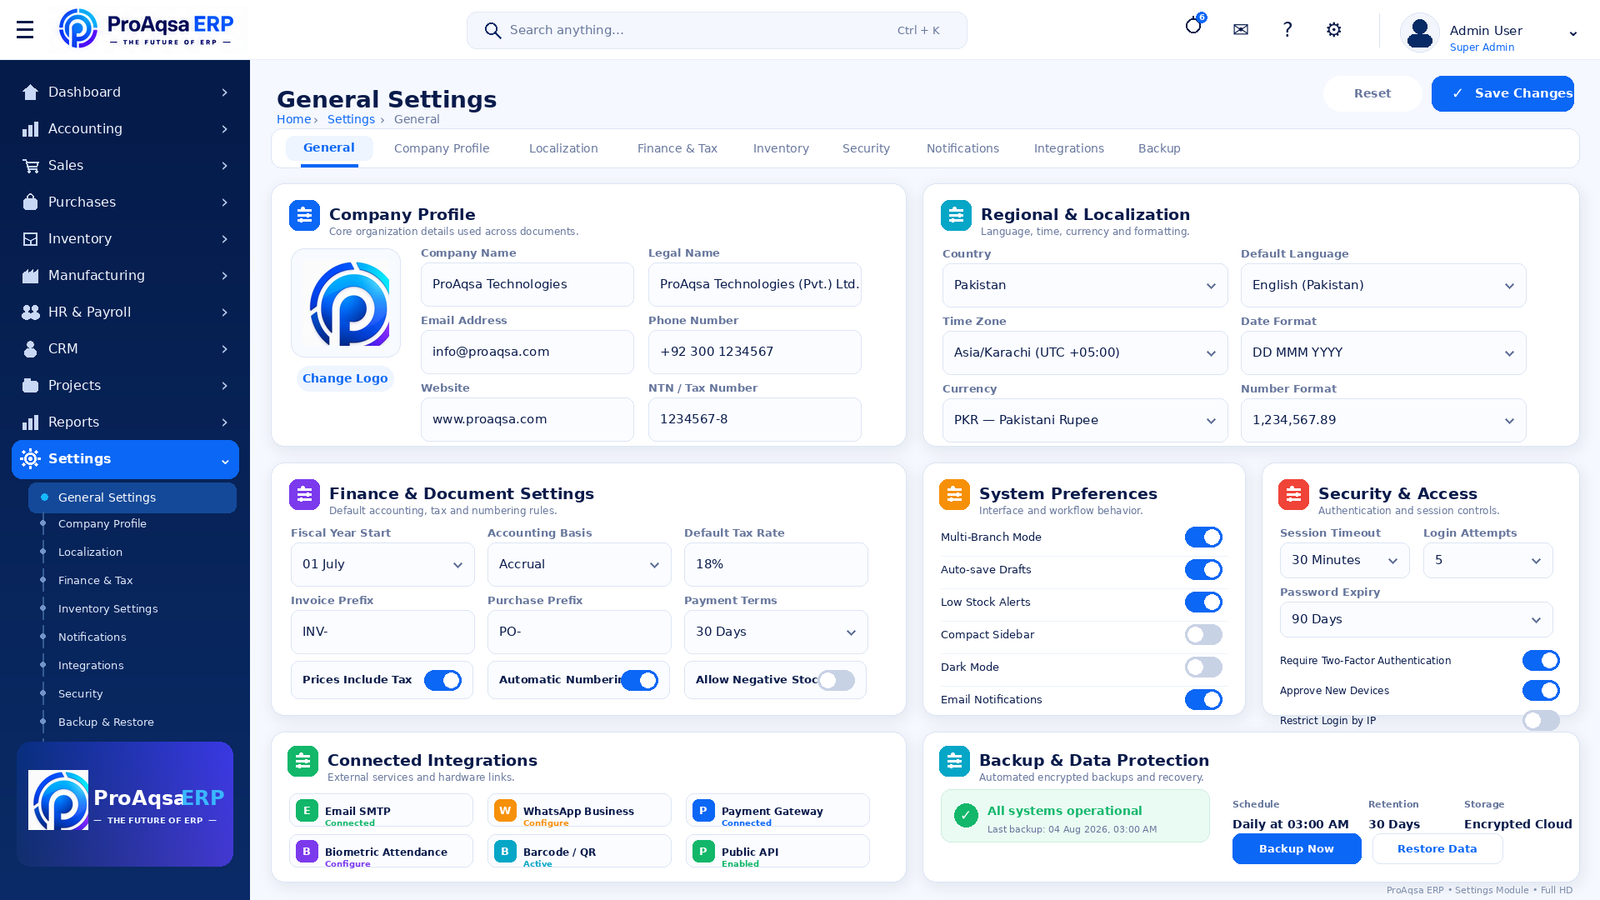The height and width of the screenshot is (900, 1600).
Task: Open the Time Zone dropdown
Action: coord(1085,353)
